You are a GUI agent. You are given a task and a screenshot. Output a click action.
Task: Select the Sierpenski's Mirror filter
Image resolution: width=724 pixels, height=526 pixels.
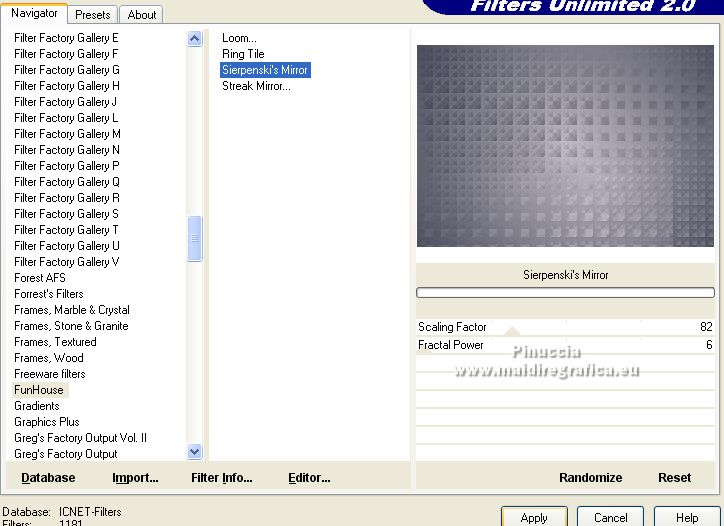coord(265,70)
